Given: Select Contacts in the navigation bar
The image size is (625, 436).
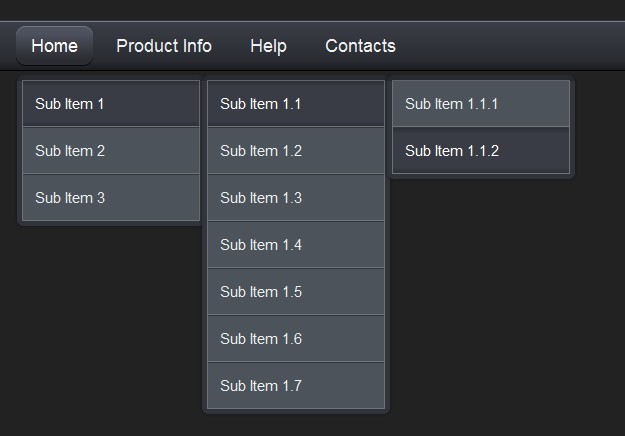Looking at the screenshot, I should pos(360,46).
